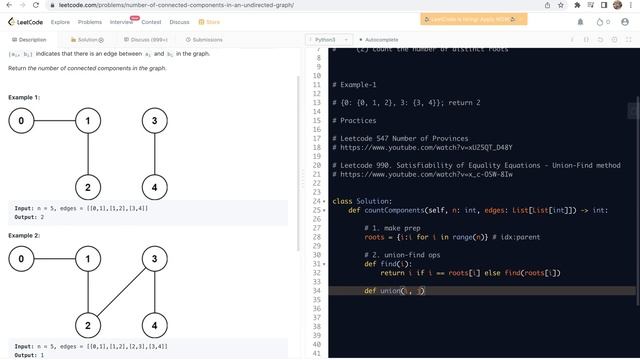Reset code with the revert arrow icon
The width and height of the screenshot is (640, 360).
600,40
